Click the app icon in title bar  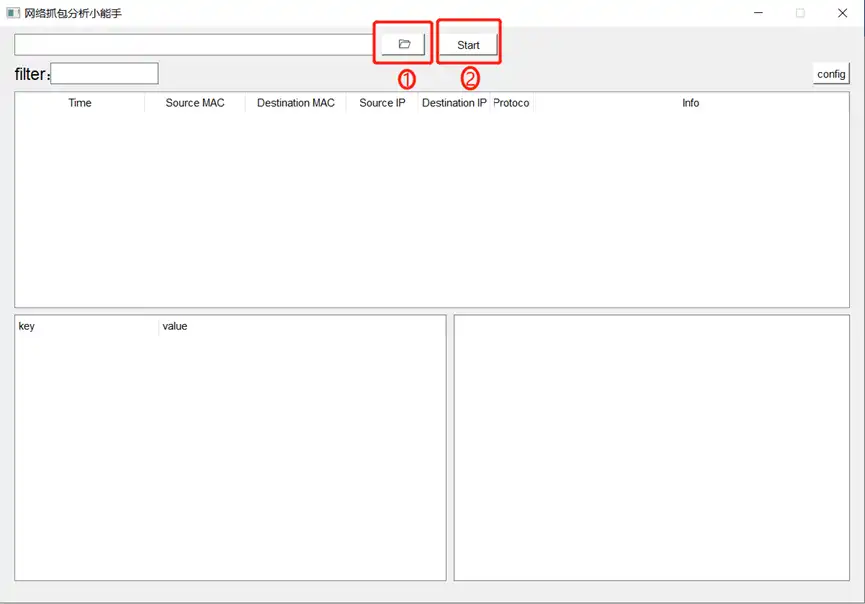tap(13, 13)
